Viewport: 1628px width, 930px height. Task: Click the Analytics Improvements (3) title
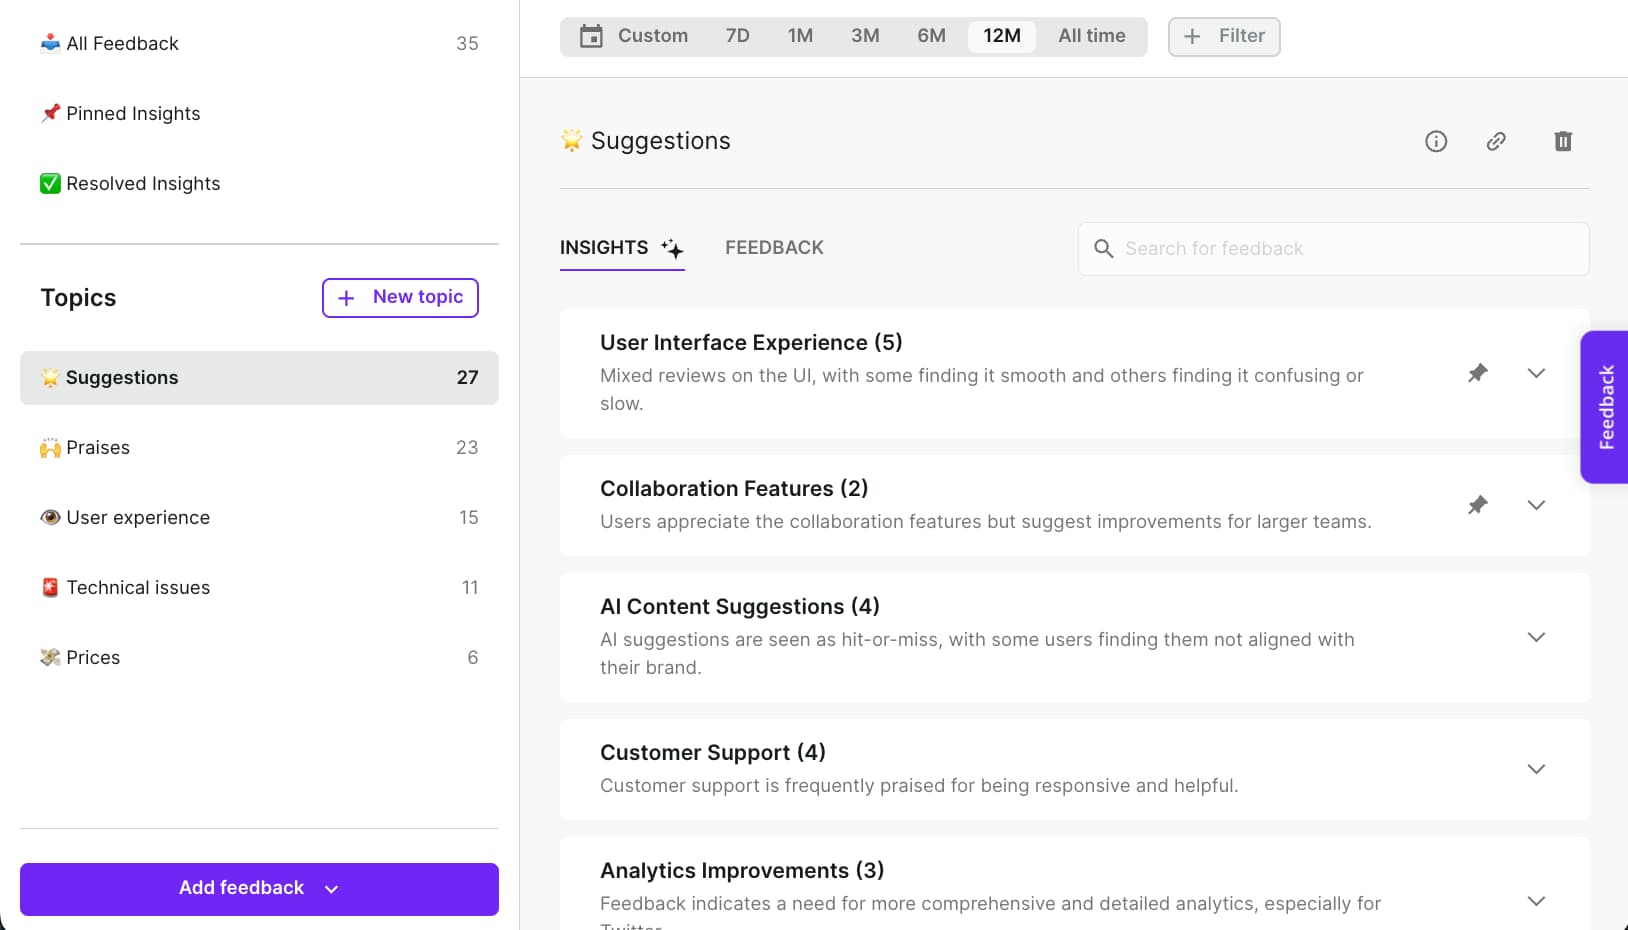[x=742, y=870]
